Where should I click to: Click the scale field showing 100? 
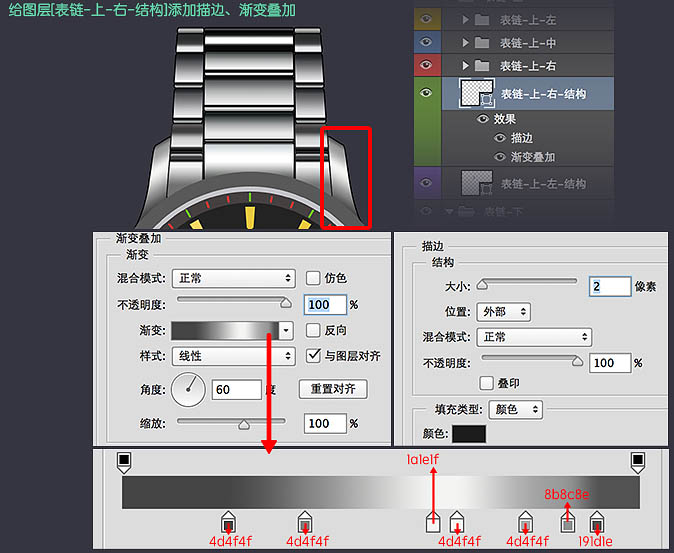pyautogui.click(x=325, y=424)
